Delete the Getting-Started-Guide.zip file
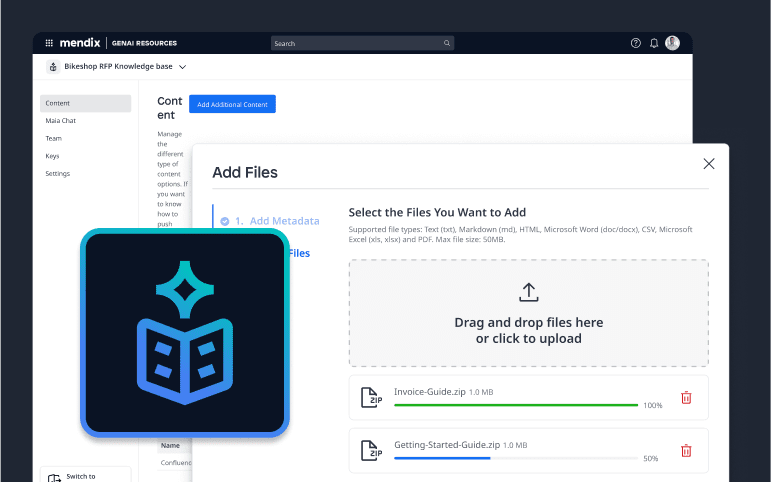 click(x=686, y=451)
